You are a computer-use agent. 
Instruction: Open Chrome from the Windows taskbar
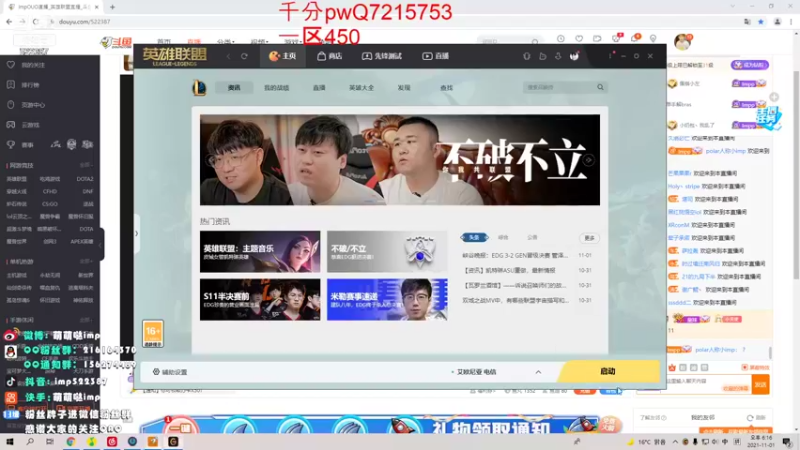[x=71, y=441]
